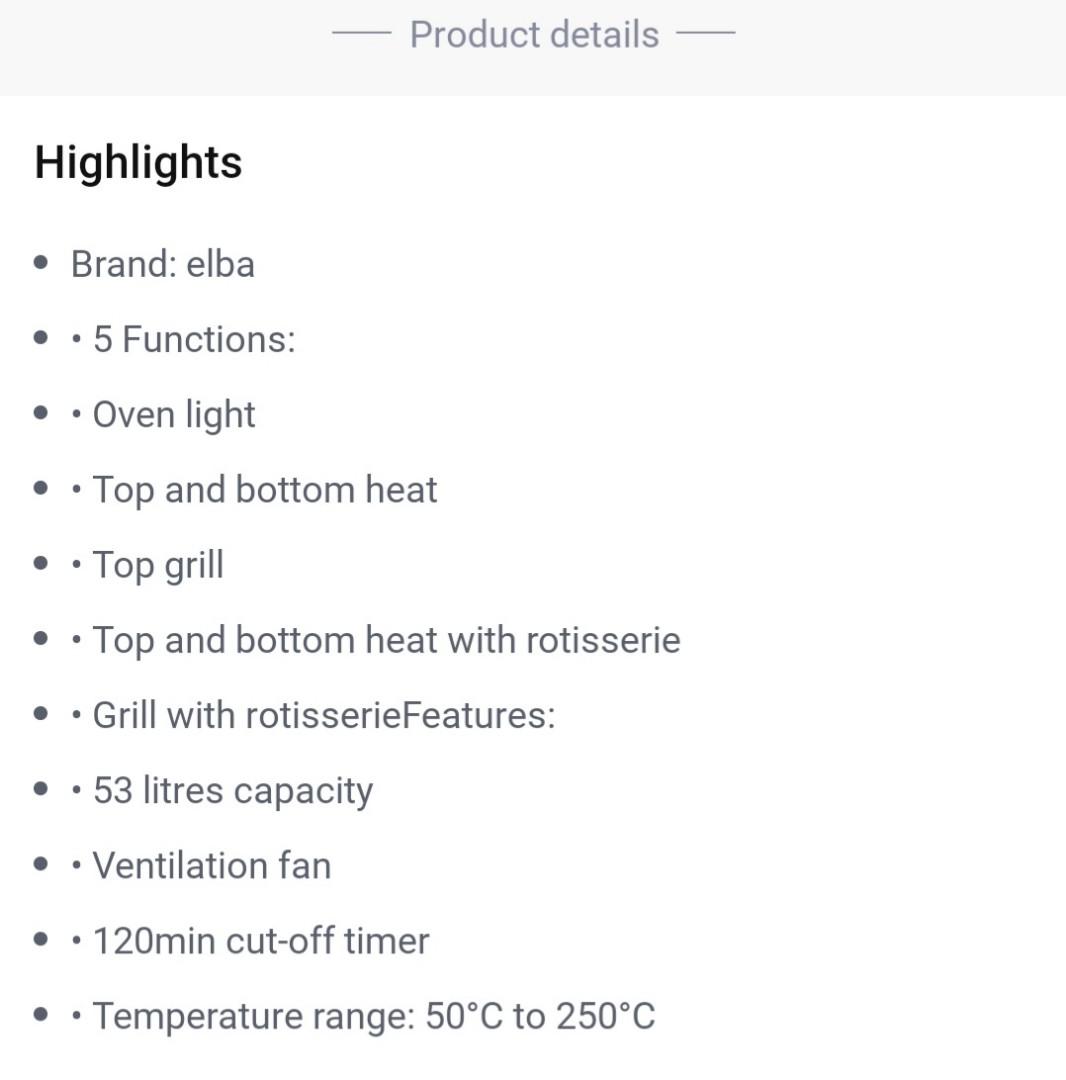
Task: Click the "Top grill" list item
Action: point(158,565)
